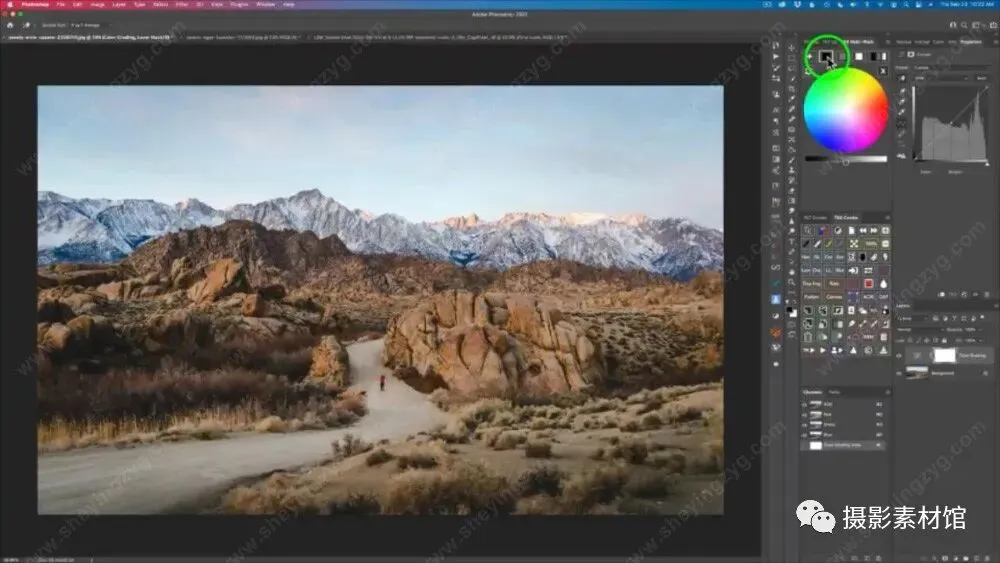The height and width of the screenshot is (563, 1000).
Task: Open the Curves channel dropdown
Action: (941, 78)
